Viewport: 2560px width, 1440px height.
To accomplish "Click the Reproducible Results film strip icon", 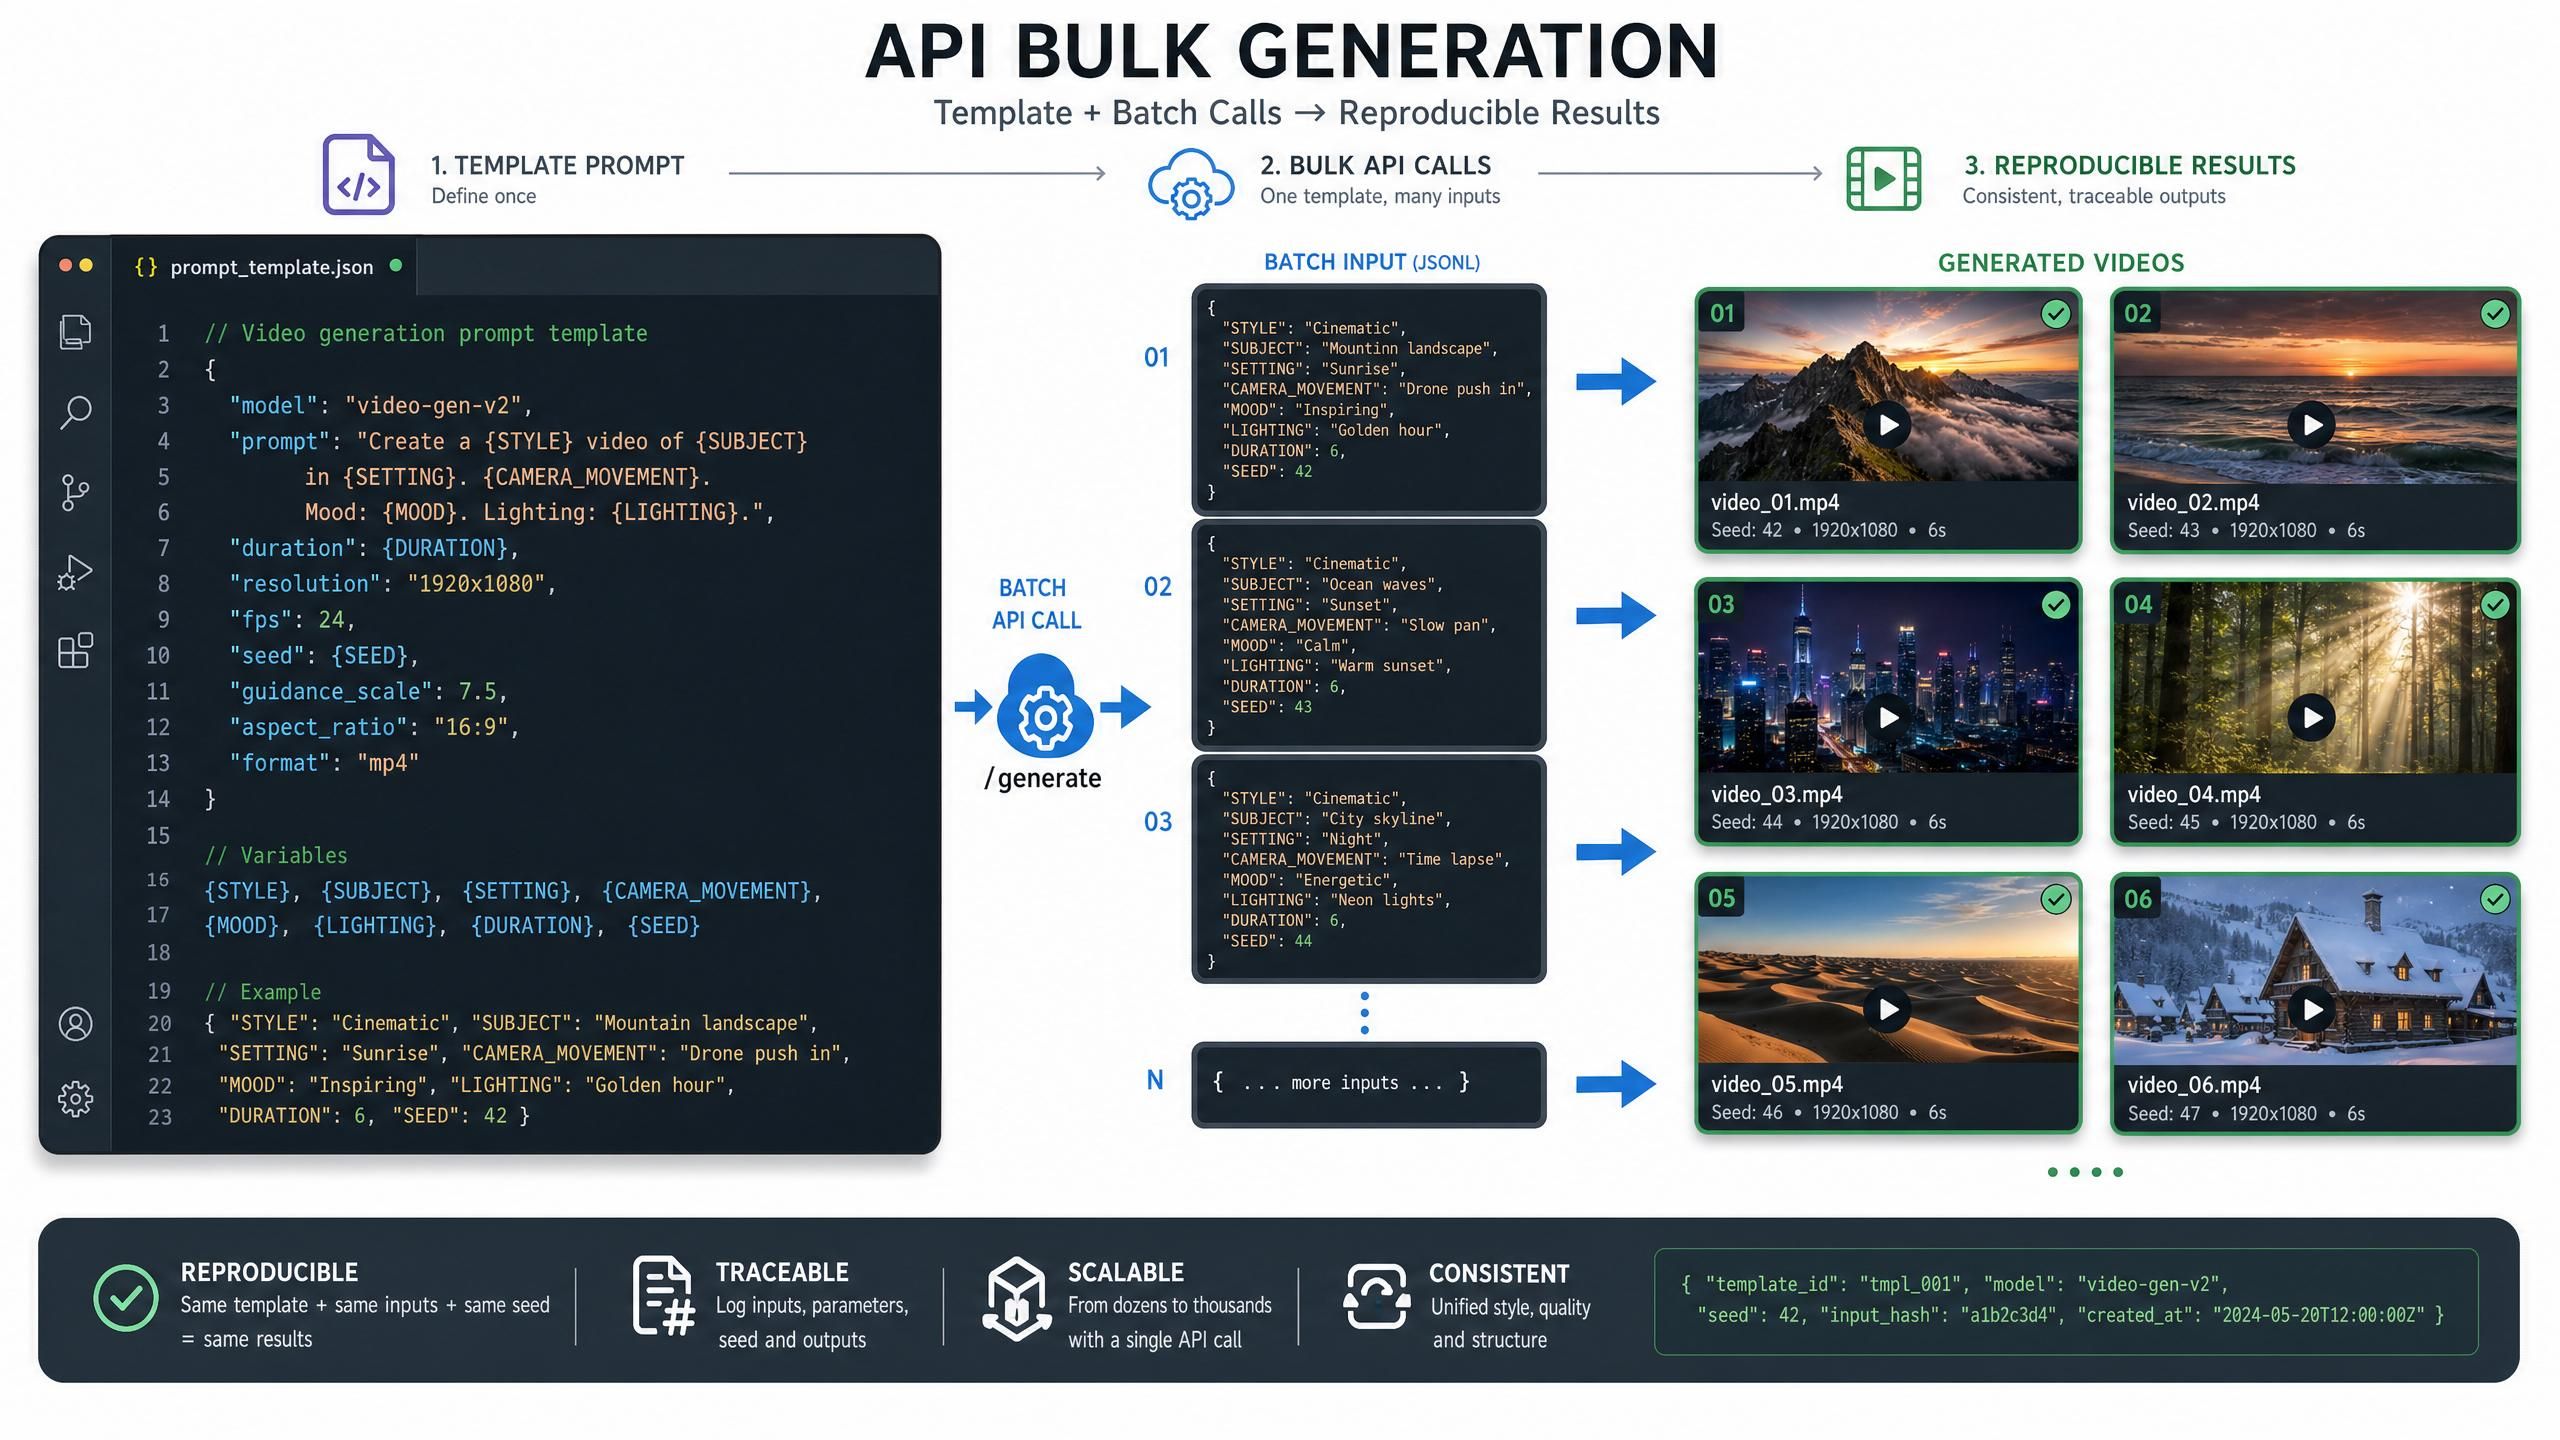I will click(1883, 178).
